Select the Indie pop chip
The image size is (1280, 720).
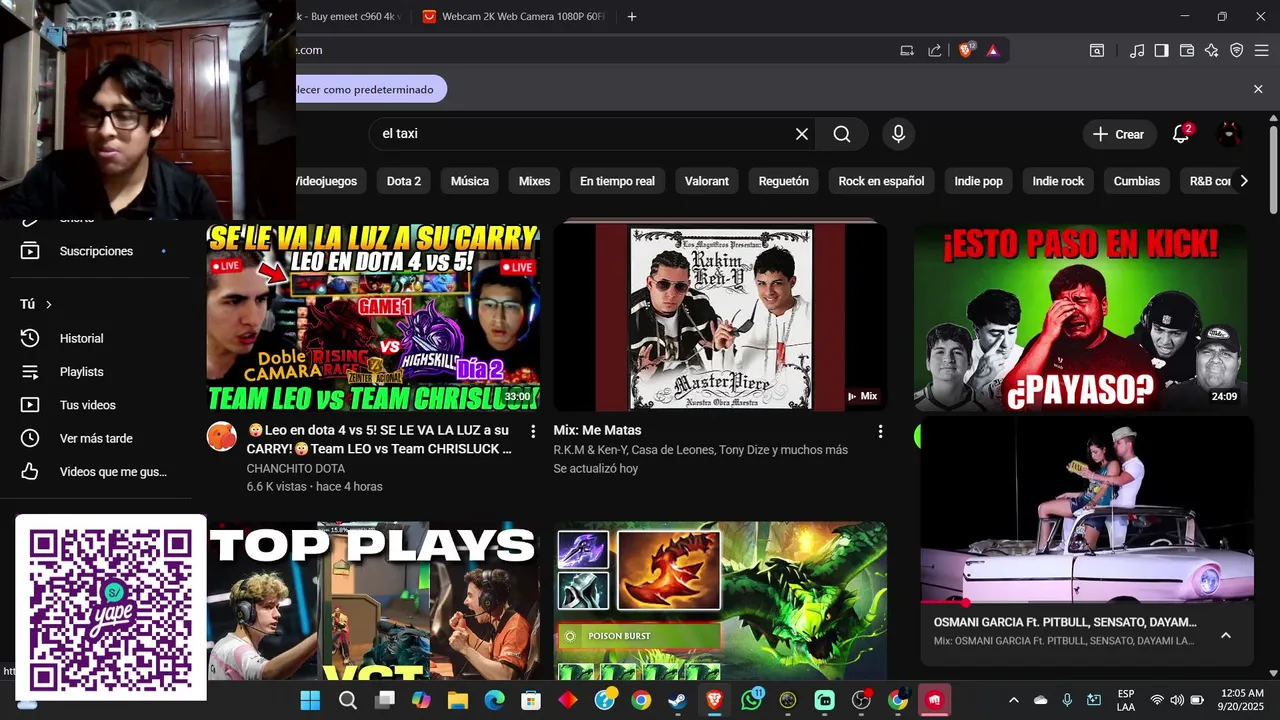tap(978, 181)
